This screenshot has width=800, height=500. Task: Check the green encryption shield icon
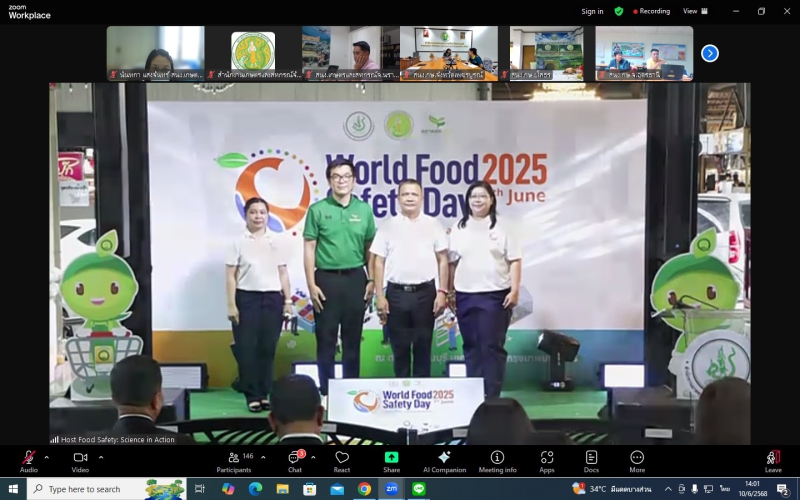(x=618, y=11)
